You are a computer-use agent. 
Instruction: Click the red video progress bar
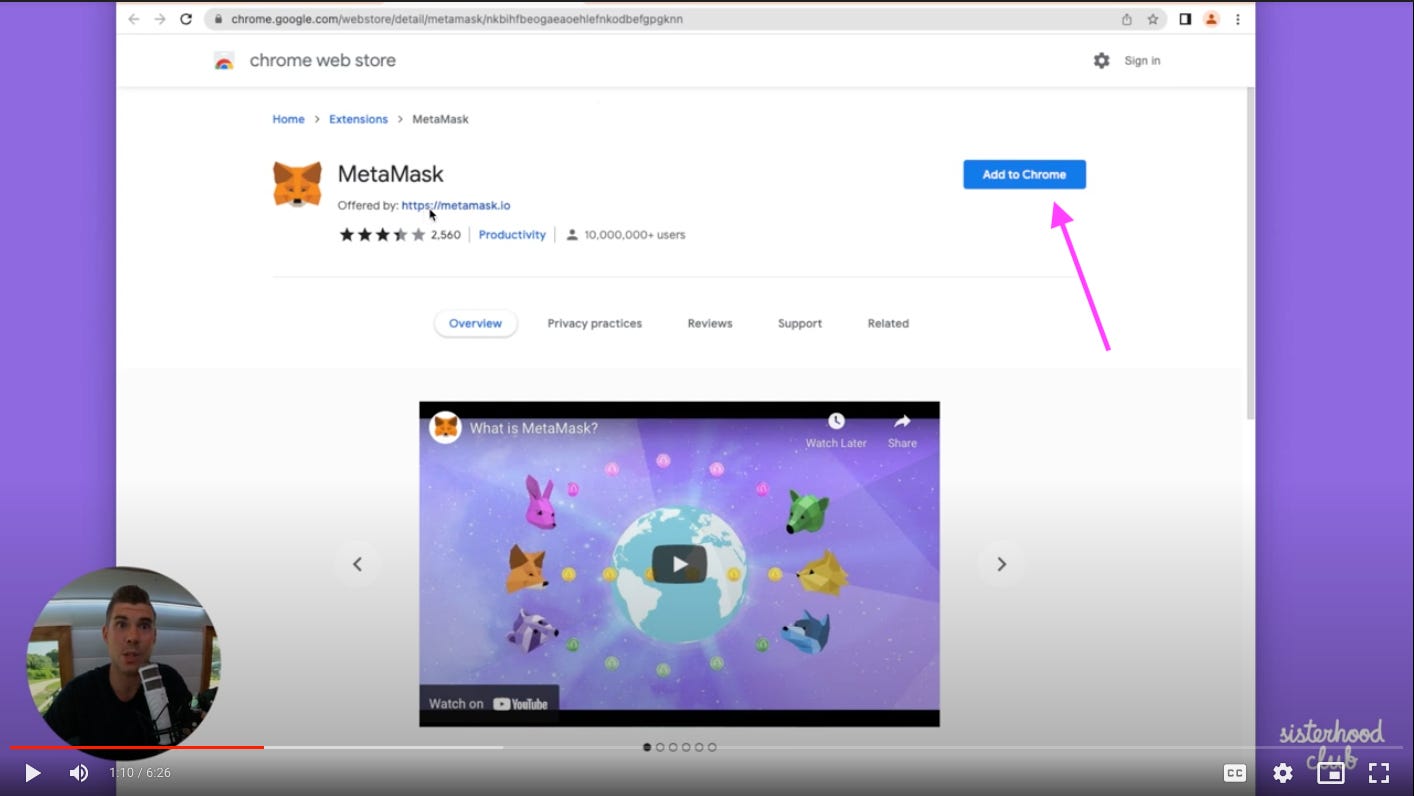coord(137,747)
